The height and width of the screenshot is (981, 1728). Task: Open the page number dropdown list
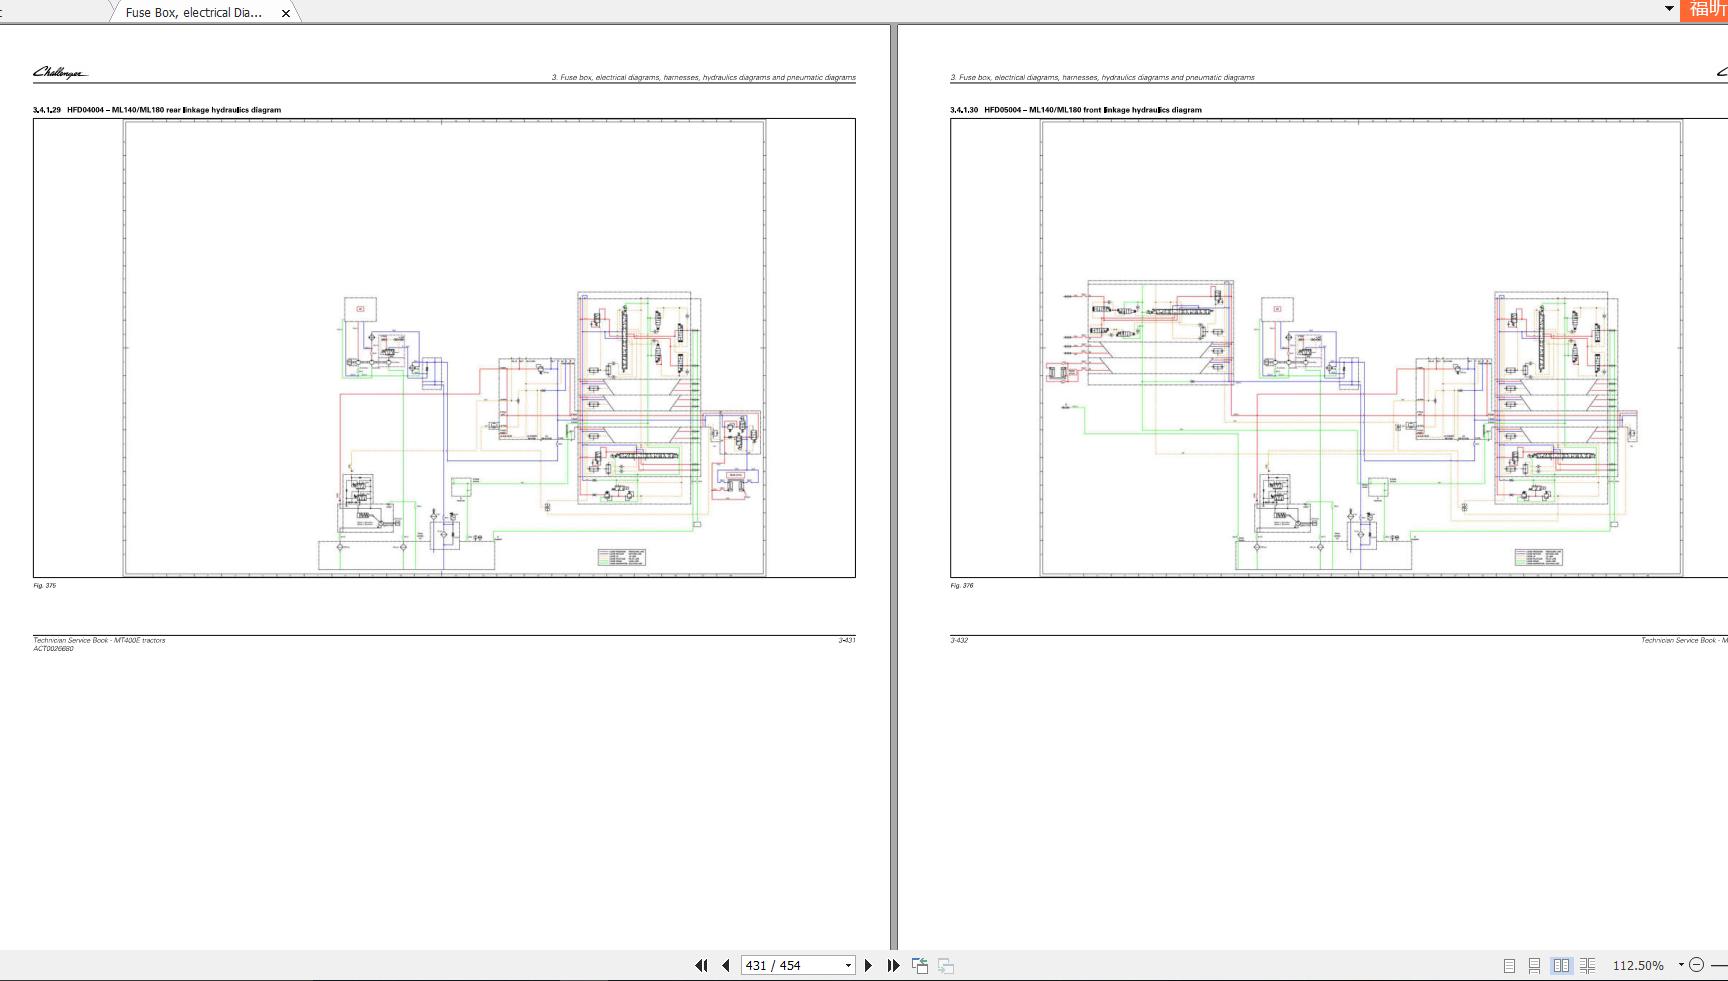pos(848,965)
